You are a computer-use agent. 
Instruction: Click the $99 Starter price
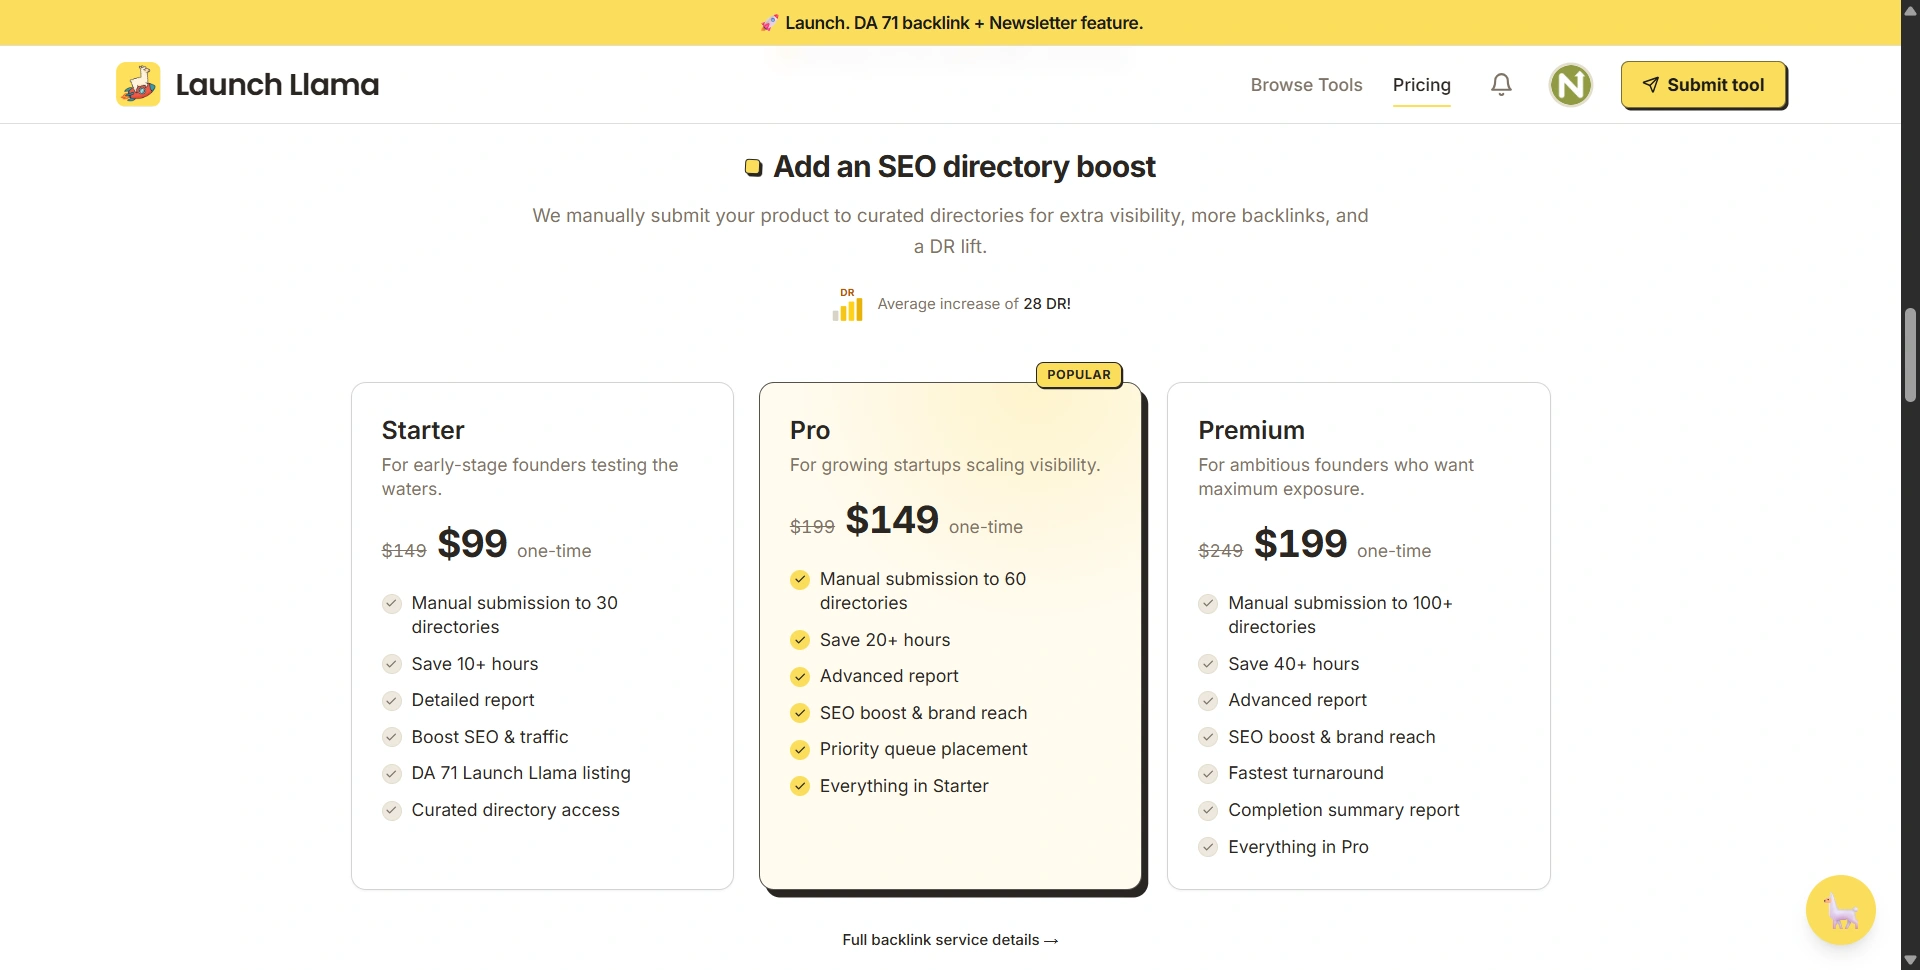point(472,544)
